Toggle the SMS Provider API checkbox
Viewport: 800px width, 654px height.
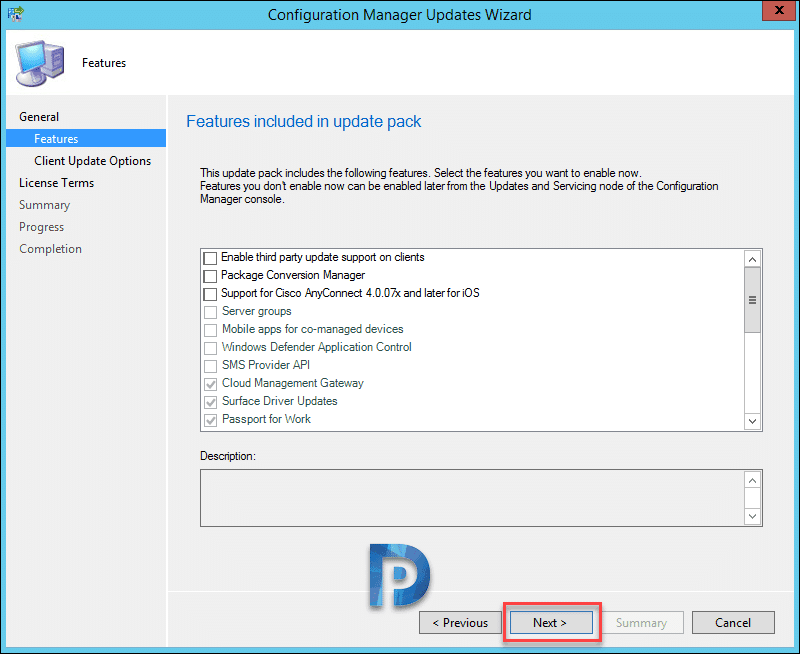click(x=210, y=366)
